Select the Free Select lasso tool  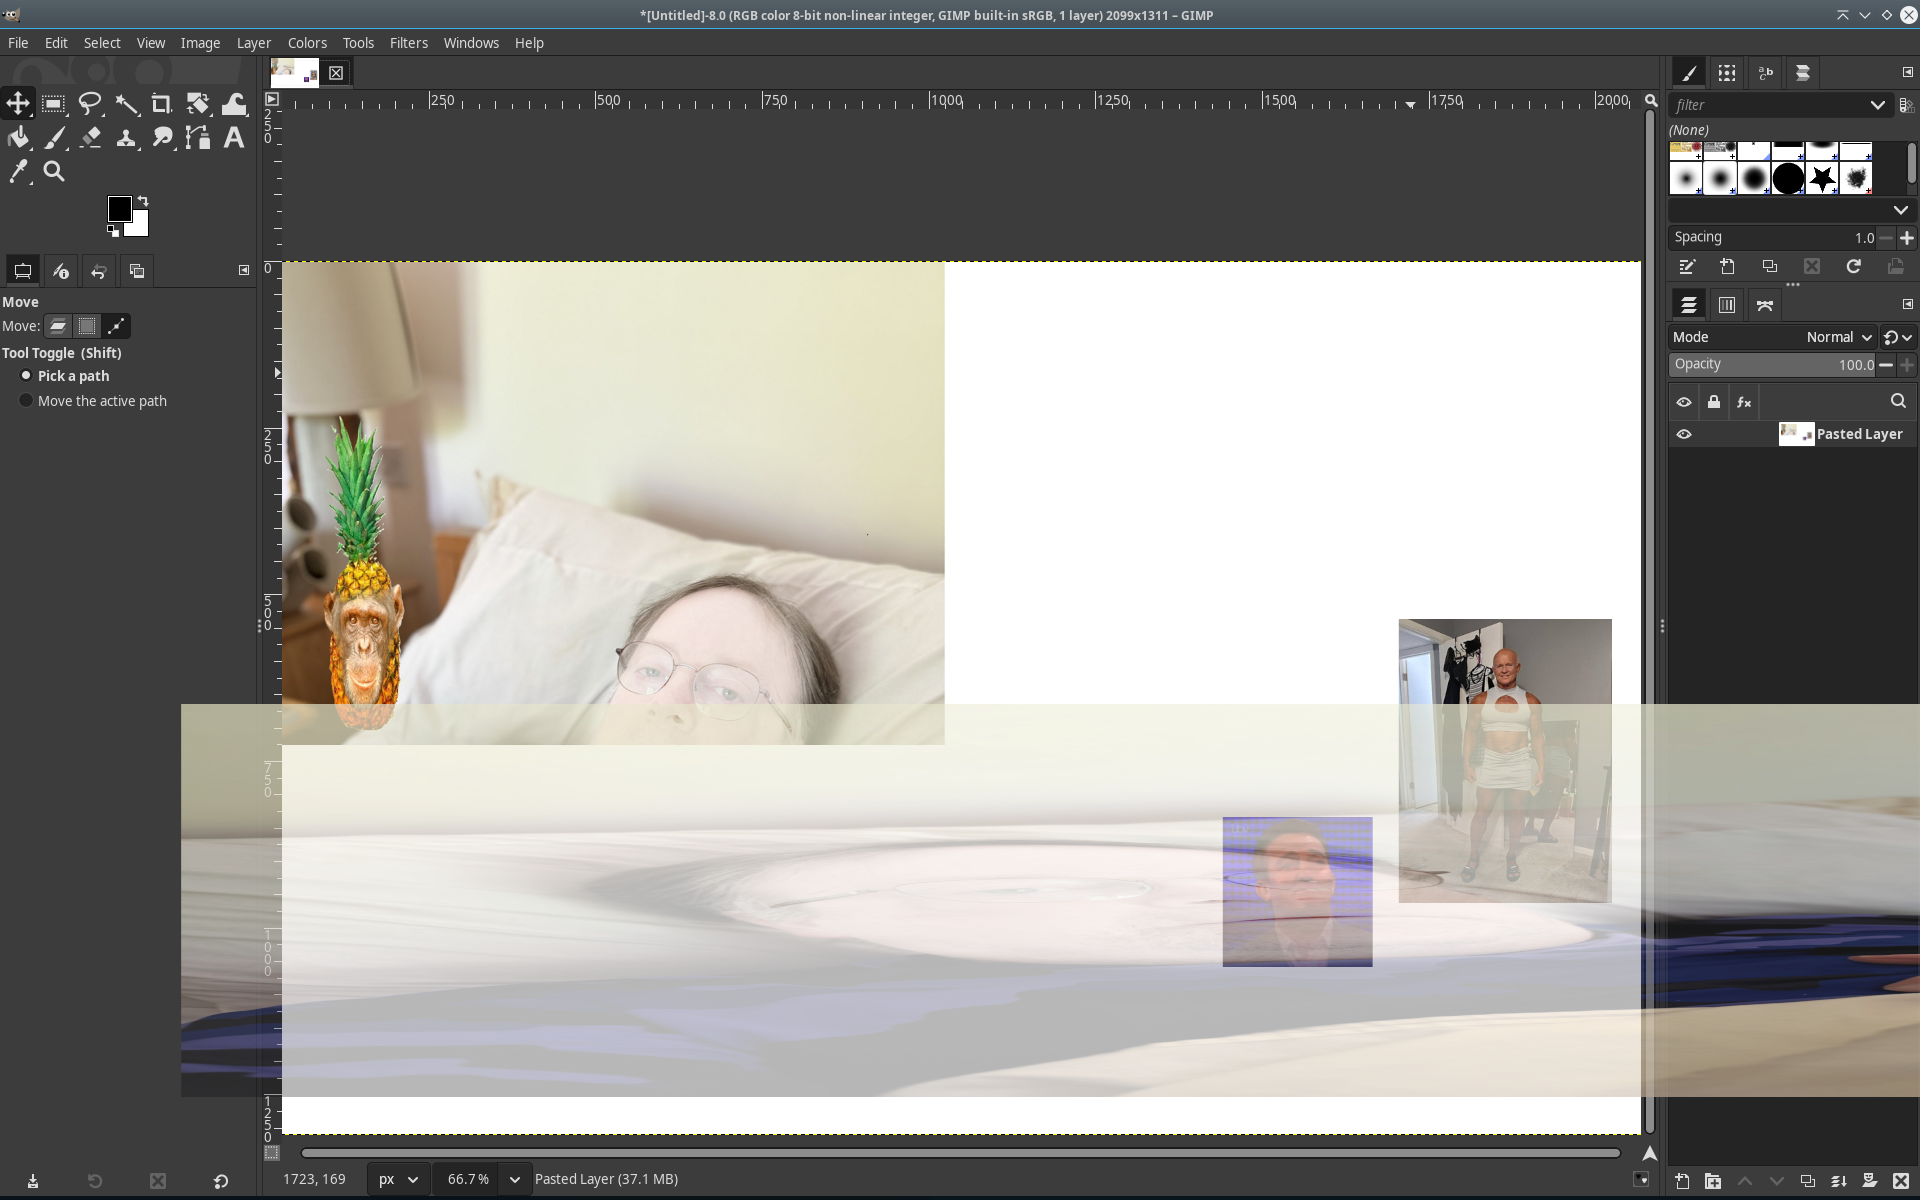click(91, 104)
